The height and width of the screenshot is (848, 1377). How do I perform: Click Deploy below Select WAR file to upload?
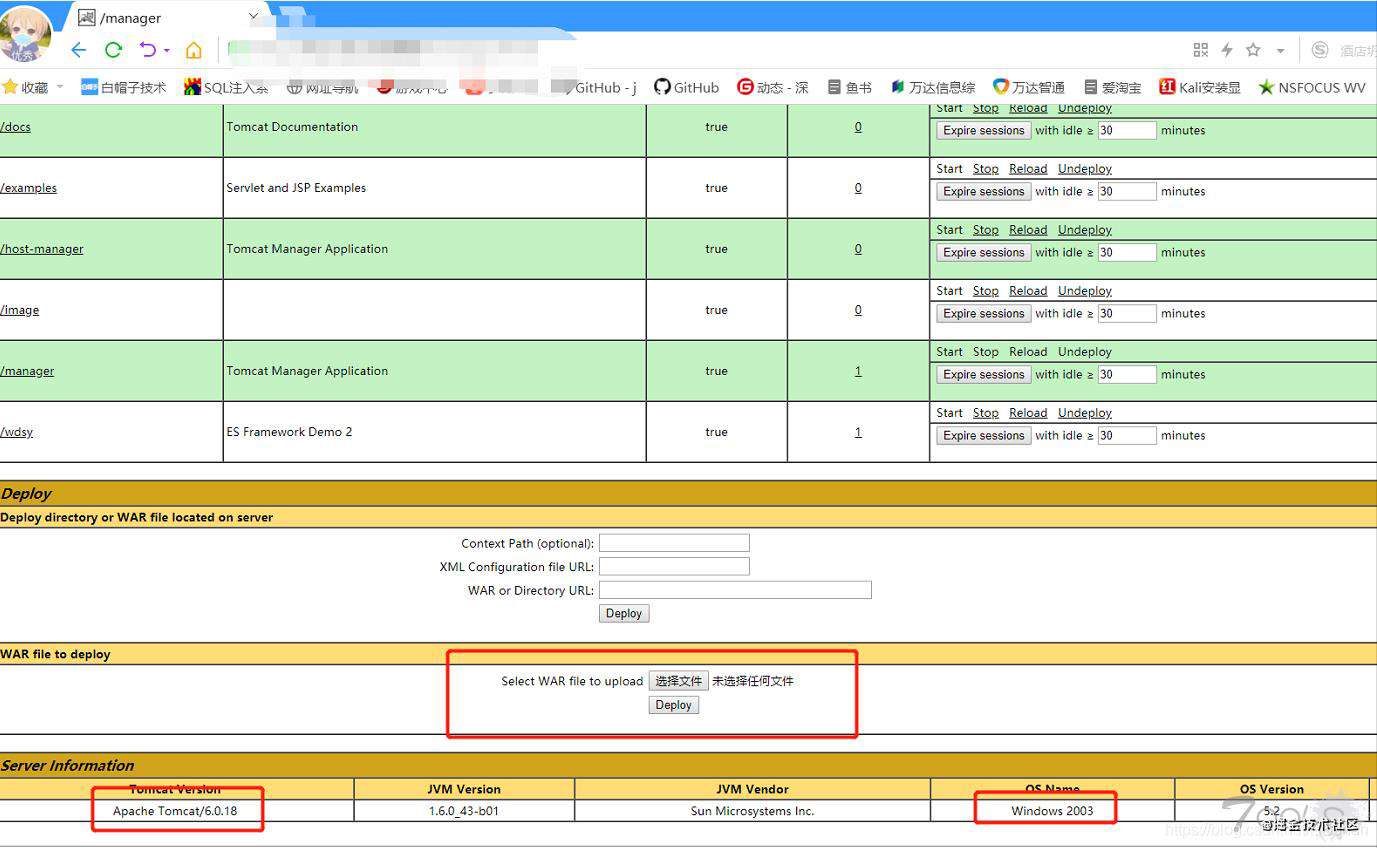click(x=673, y=705)
